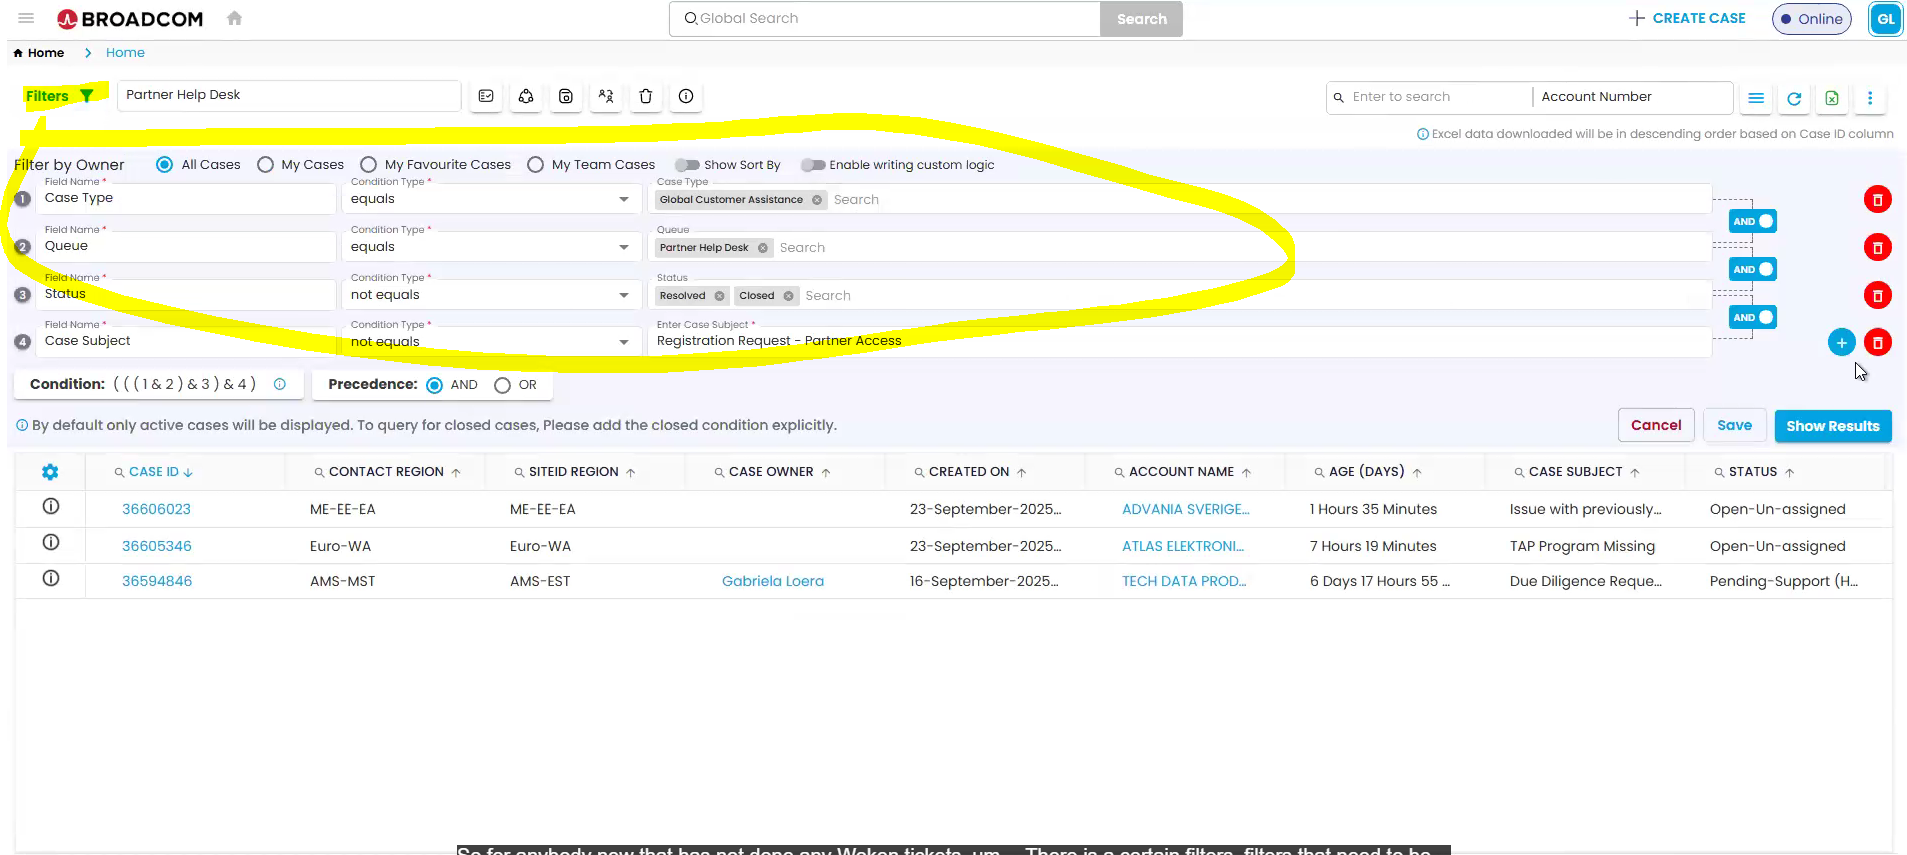Open info for case 36606023
Image resolution: width=1907 pixels, height=855 pixels.
tap(51, 507)
